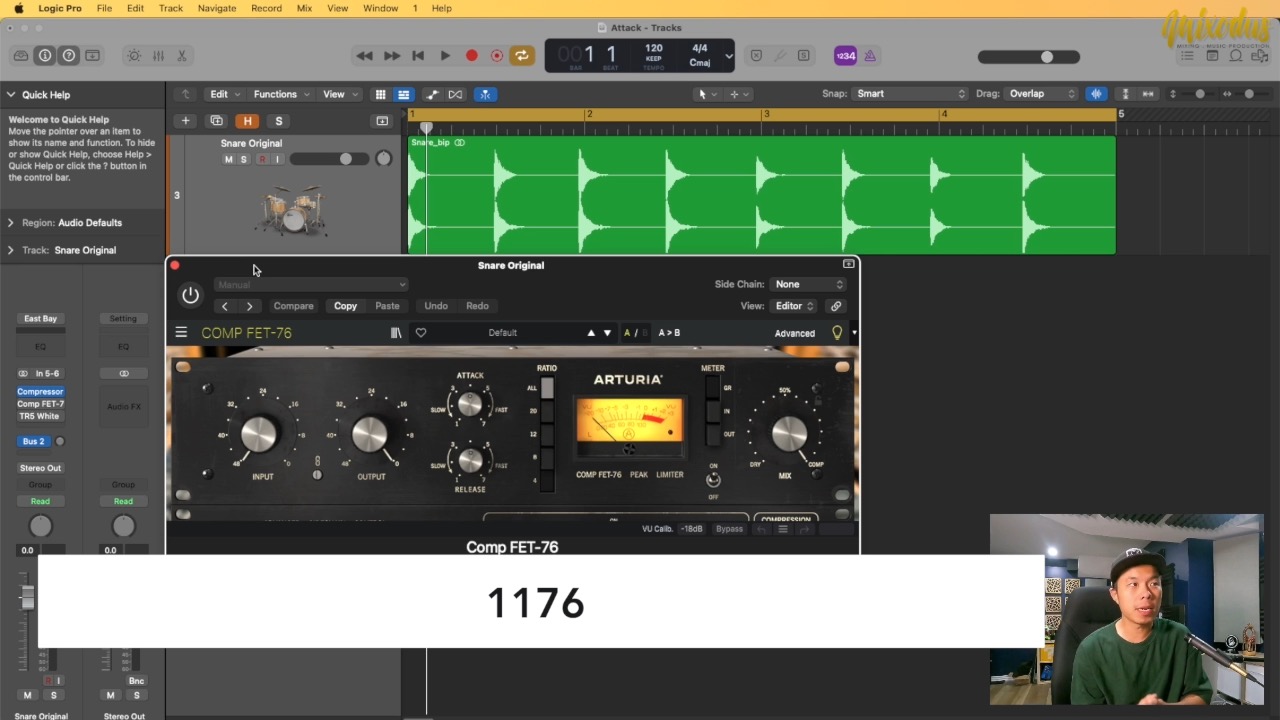Open the Toolbar toggle icon in control bar
This screenshot has height=720, width=1280.
click(93, 56)
